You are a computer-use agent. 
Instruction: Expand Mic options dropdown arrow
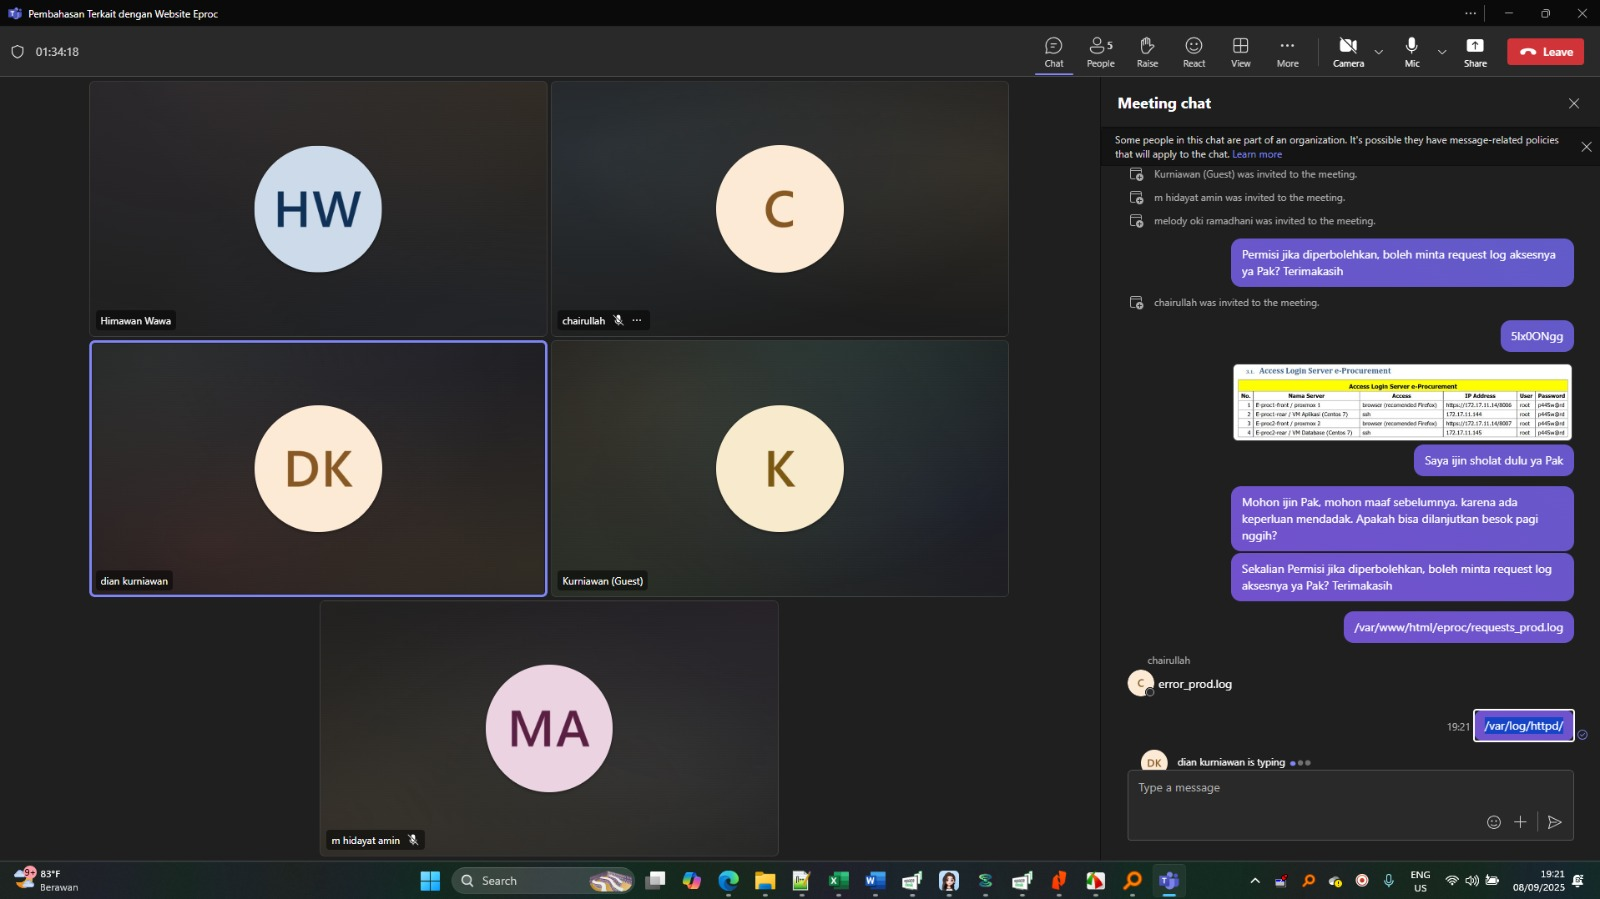click(1442, 52)
